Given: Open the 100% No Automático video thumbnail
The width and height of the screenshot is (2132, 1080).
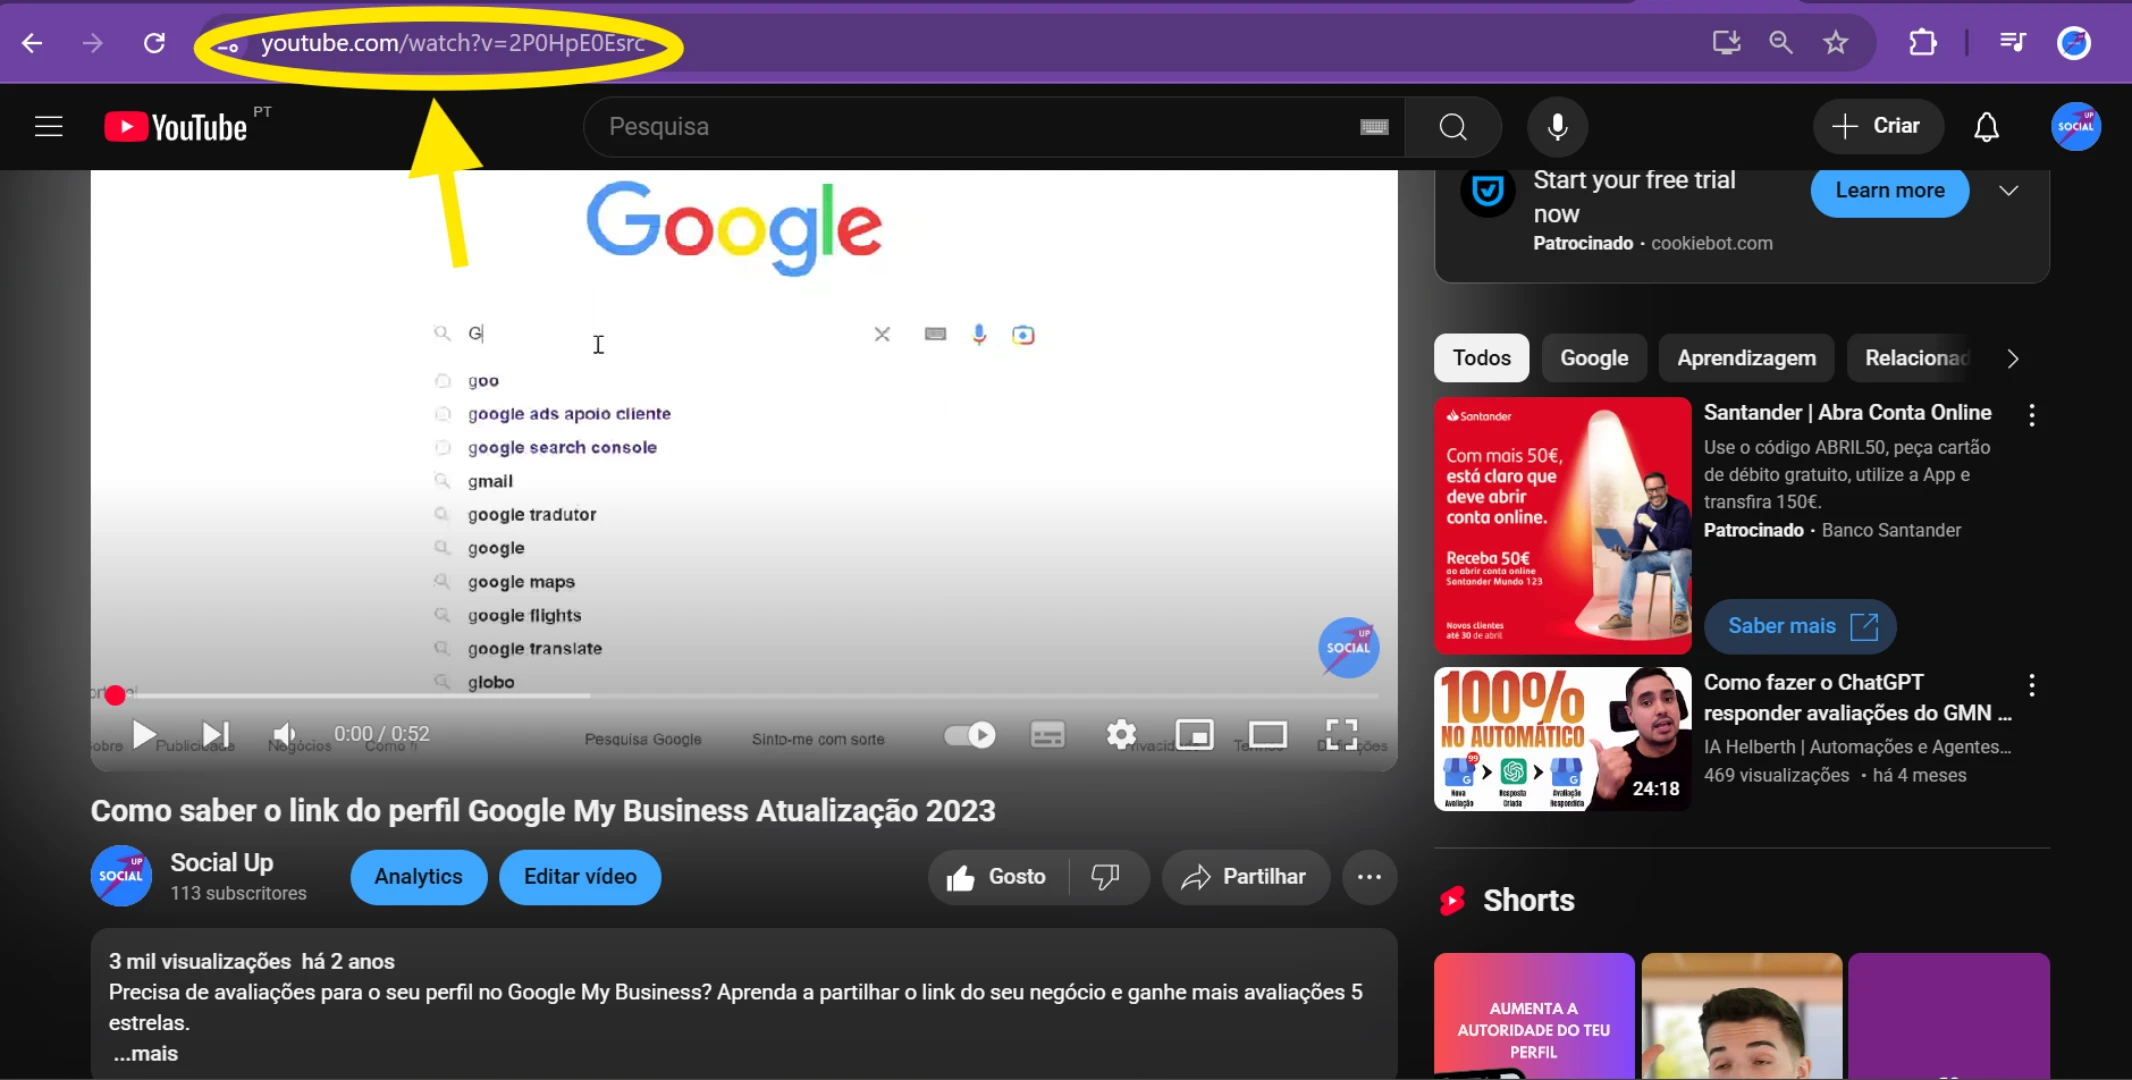Looking at the screenshot, I should [1562, 739].
